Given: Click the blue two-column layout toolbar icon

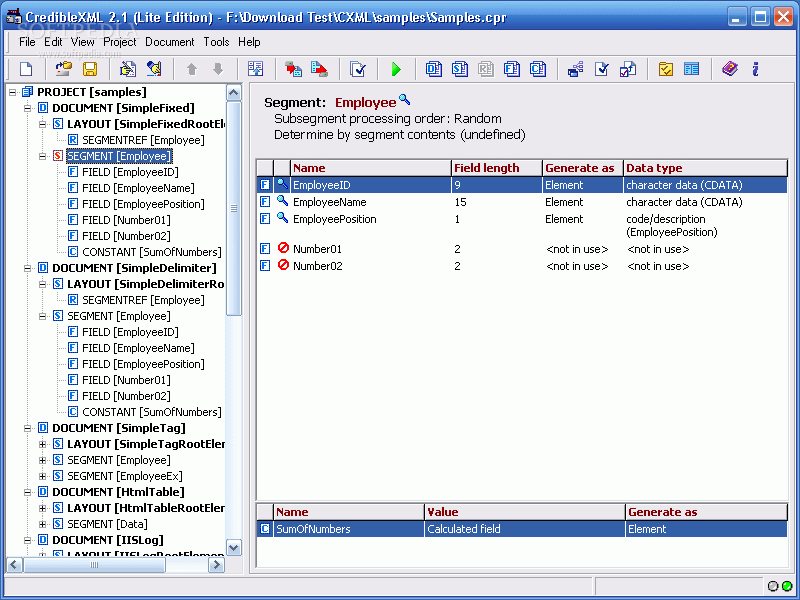Looking at the screenshot, I should click(x=691, y=69).
